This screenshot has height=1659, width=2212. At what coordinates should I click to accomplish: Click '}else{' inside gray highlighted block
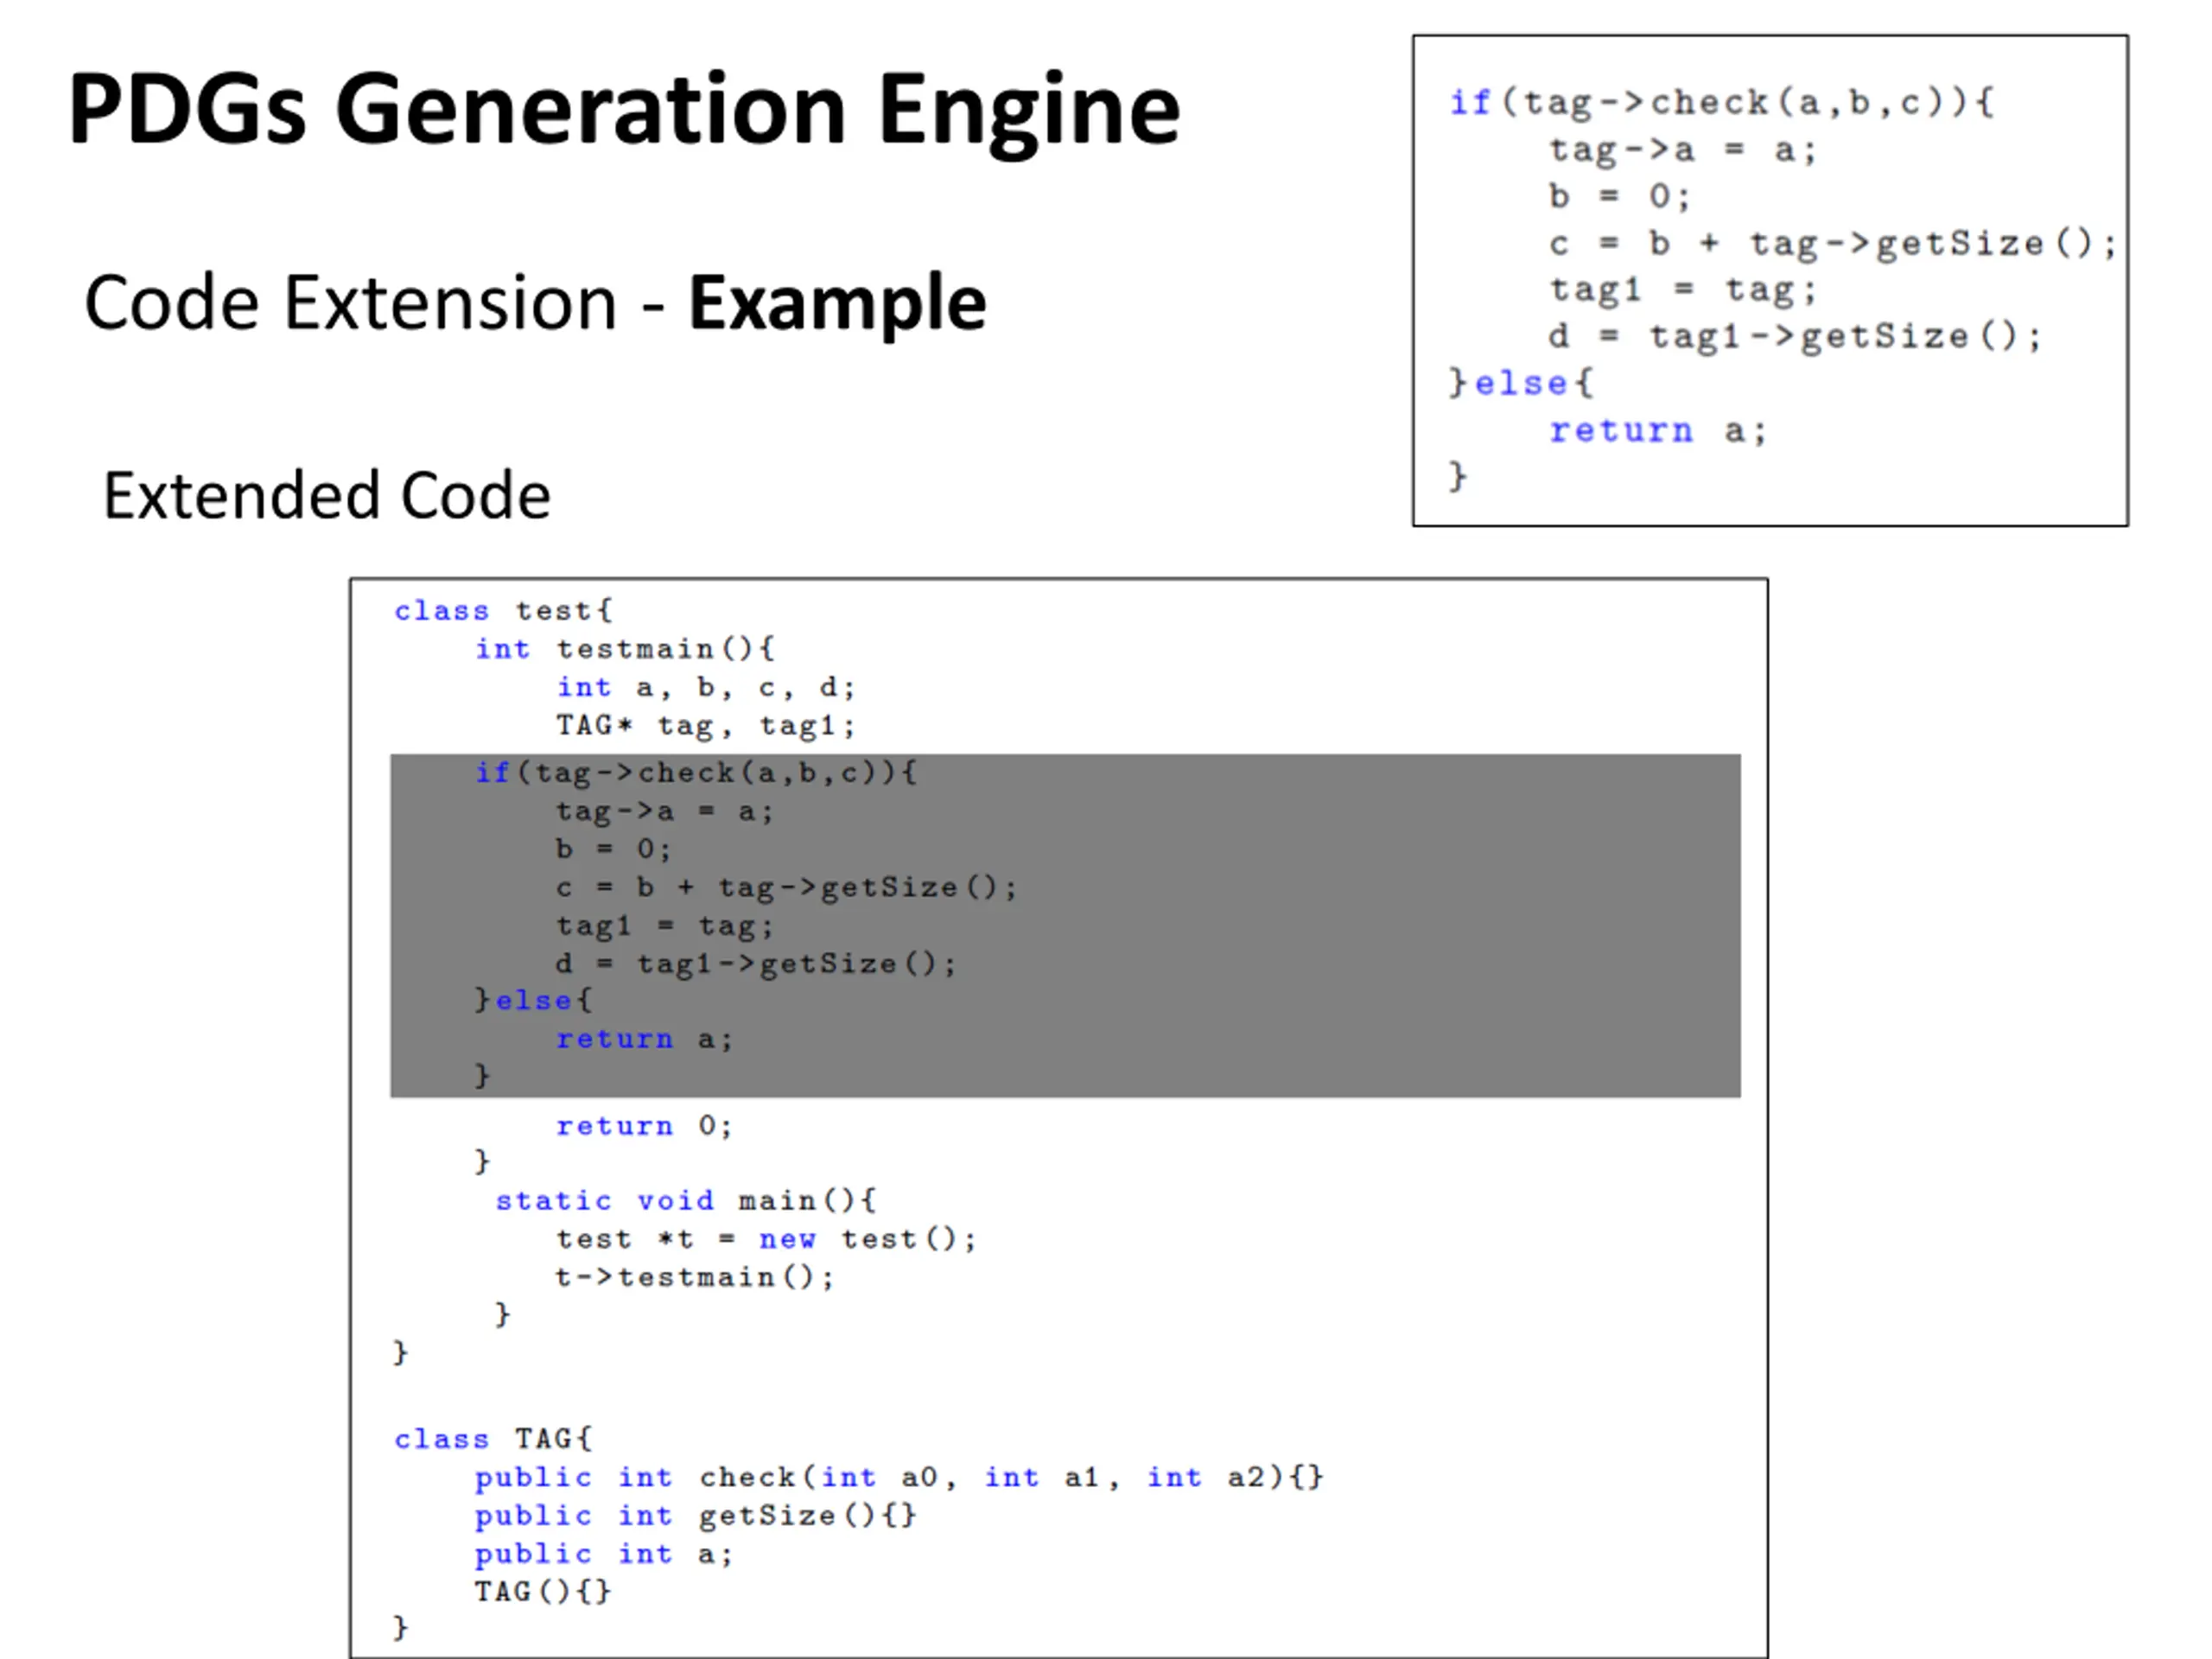tap(533, 1000)
